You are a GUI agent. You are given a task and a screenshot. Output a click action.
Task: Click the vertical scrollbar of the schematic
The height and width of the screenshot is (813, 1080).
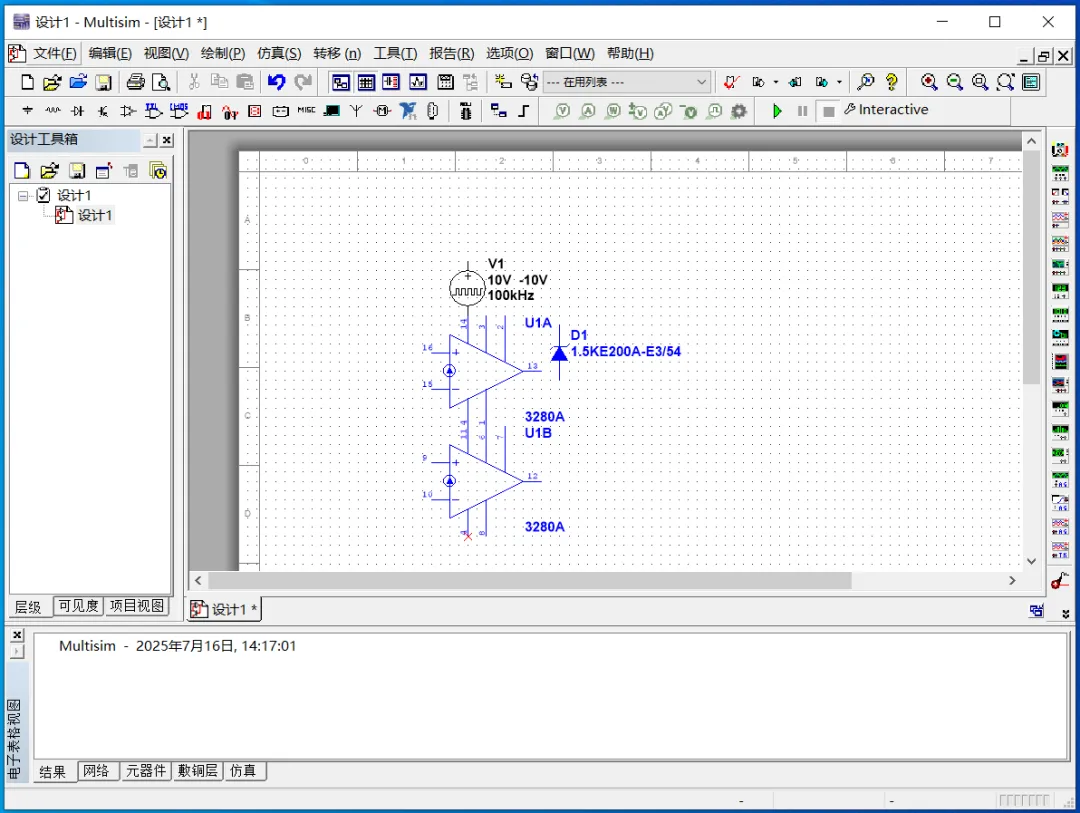[1031, 267]
